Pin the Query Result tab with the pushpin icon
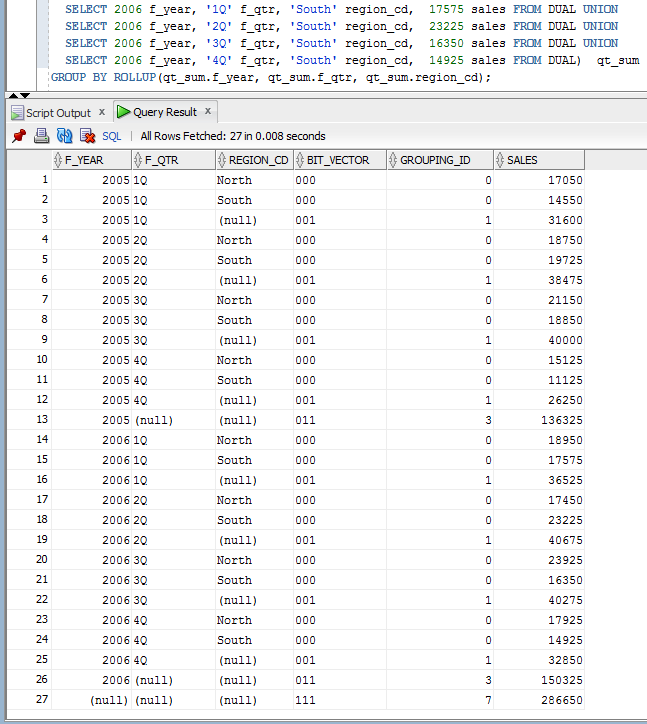Screen dimensions: 647x724 point(19,136)
